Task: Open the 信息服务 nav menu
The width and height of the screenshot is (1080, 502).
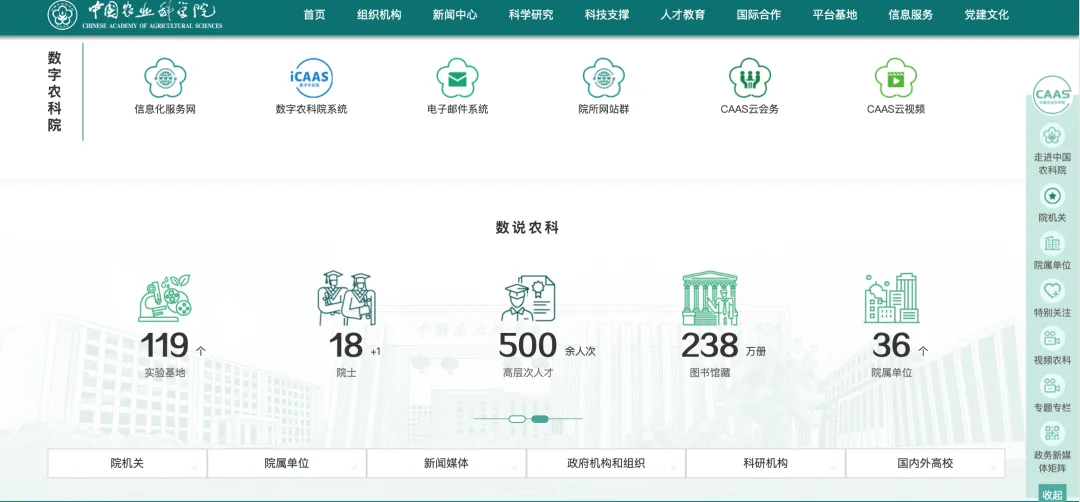Action: (911, 15)
